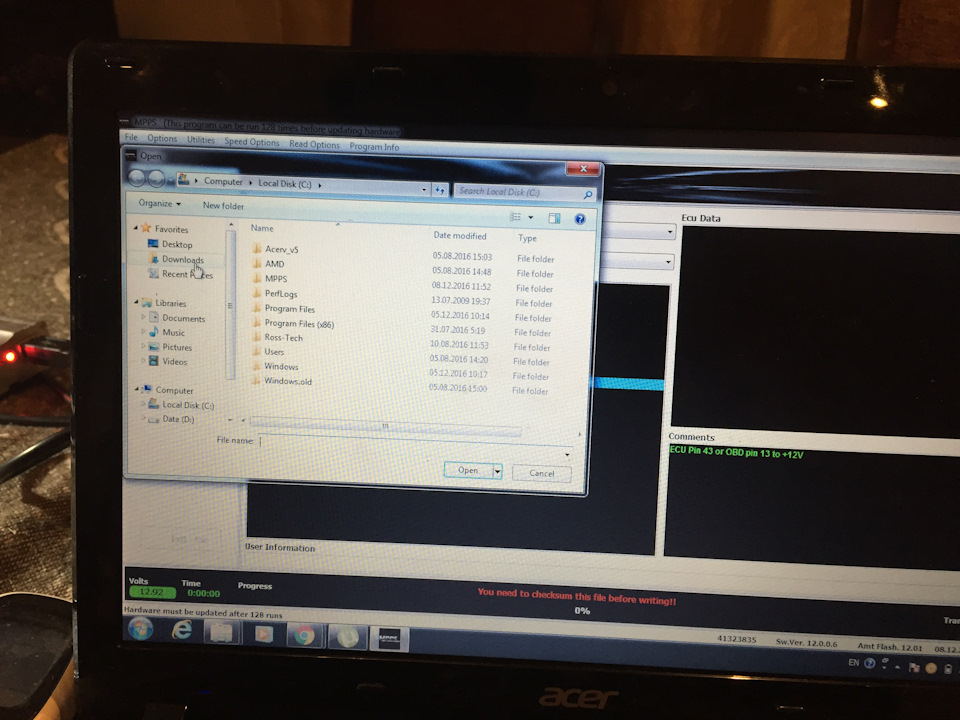The image size is (960, 720).
Task: Click the Cancel button
Action: tap(541, 473)
